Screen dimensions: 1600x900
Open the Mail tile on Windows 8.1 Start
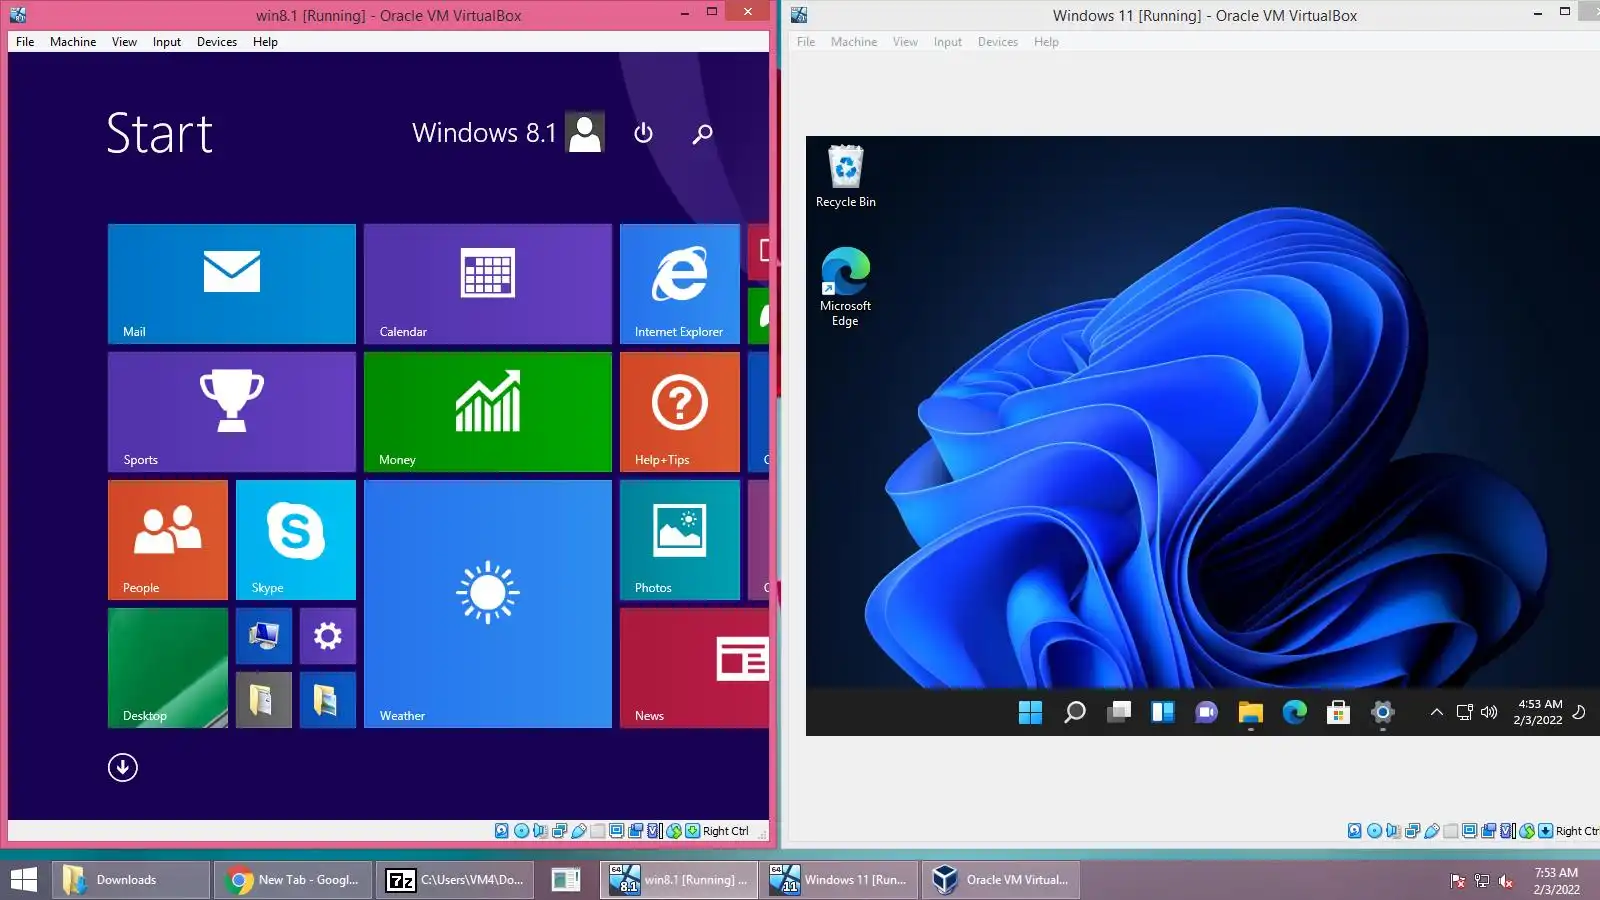(x=232, y=284)
